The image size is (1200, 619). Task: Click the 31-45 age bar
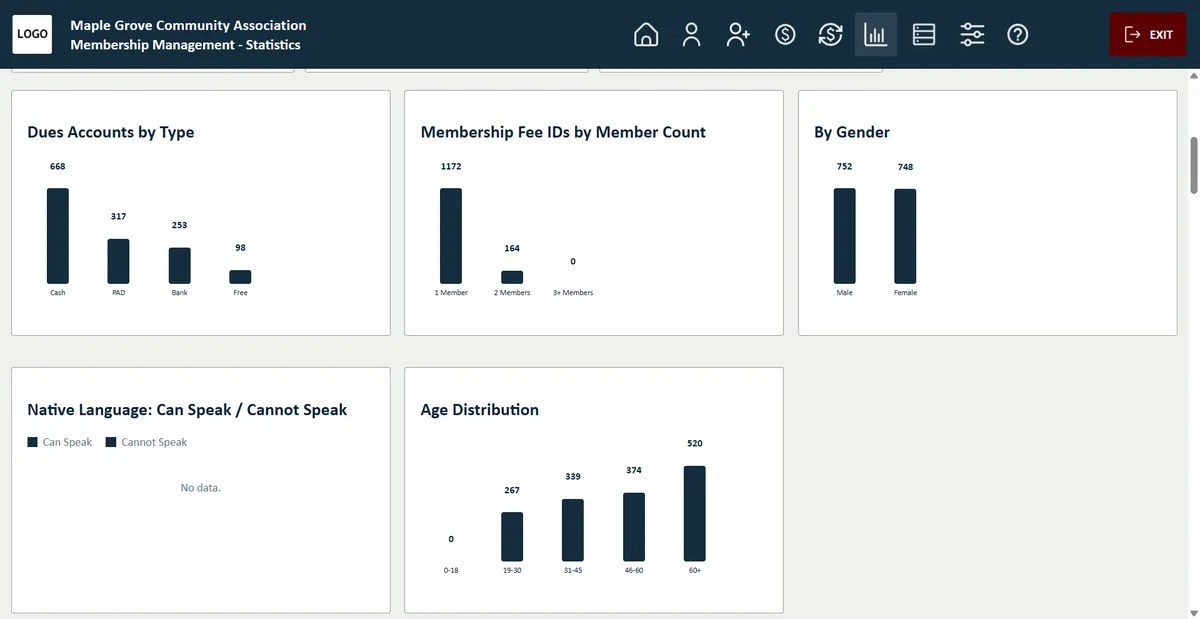tap(573, 530)
